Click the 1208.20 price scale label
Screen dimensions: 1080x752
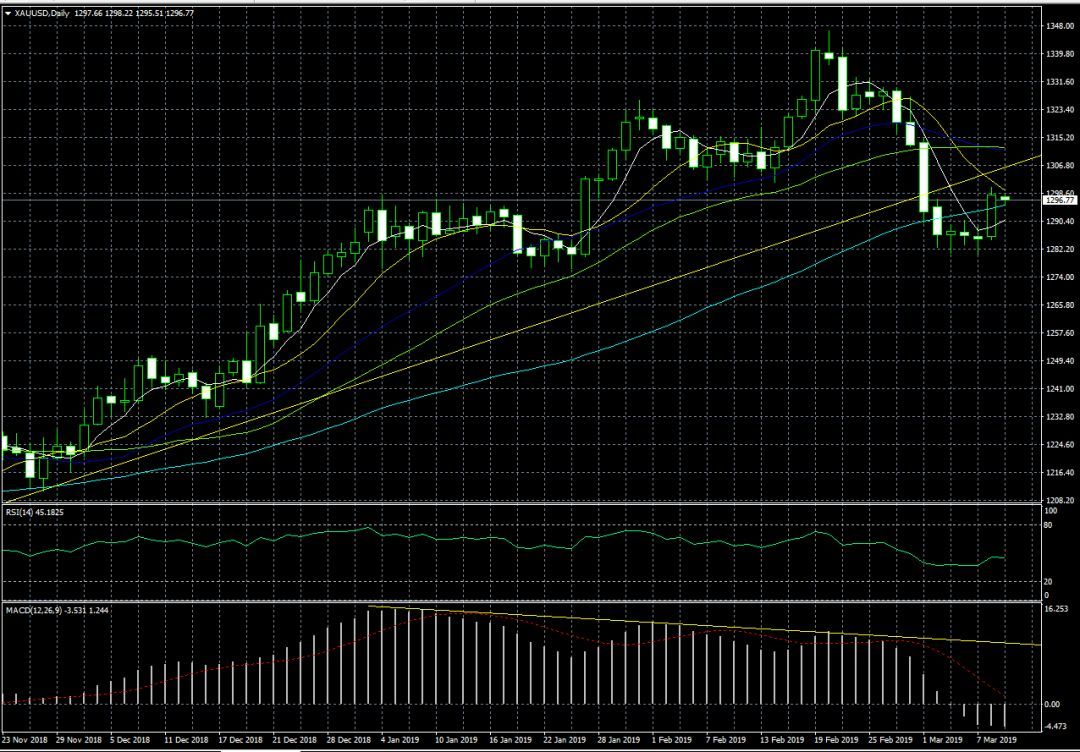(x=1059, y=500)
